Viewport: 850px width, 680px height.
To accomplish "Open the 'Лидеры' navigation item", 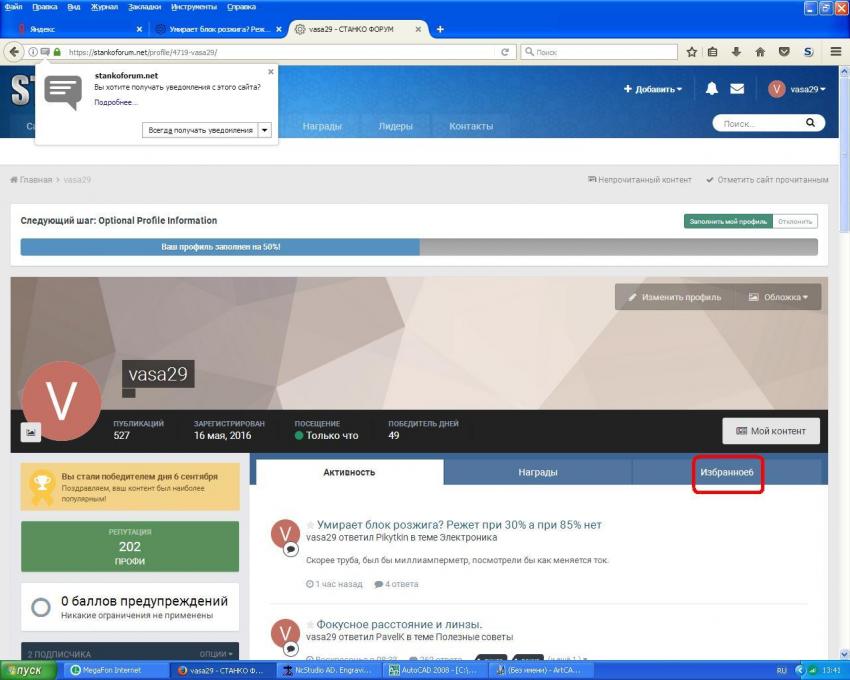I will tap(395, 126).
